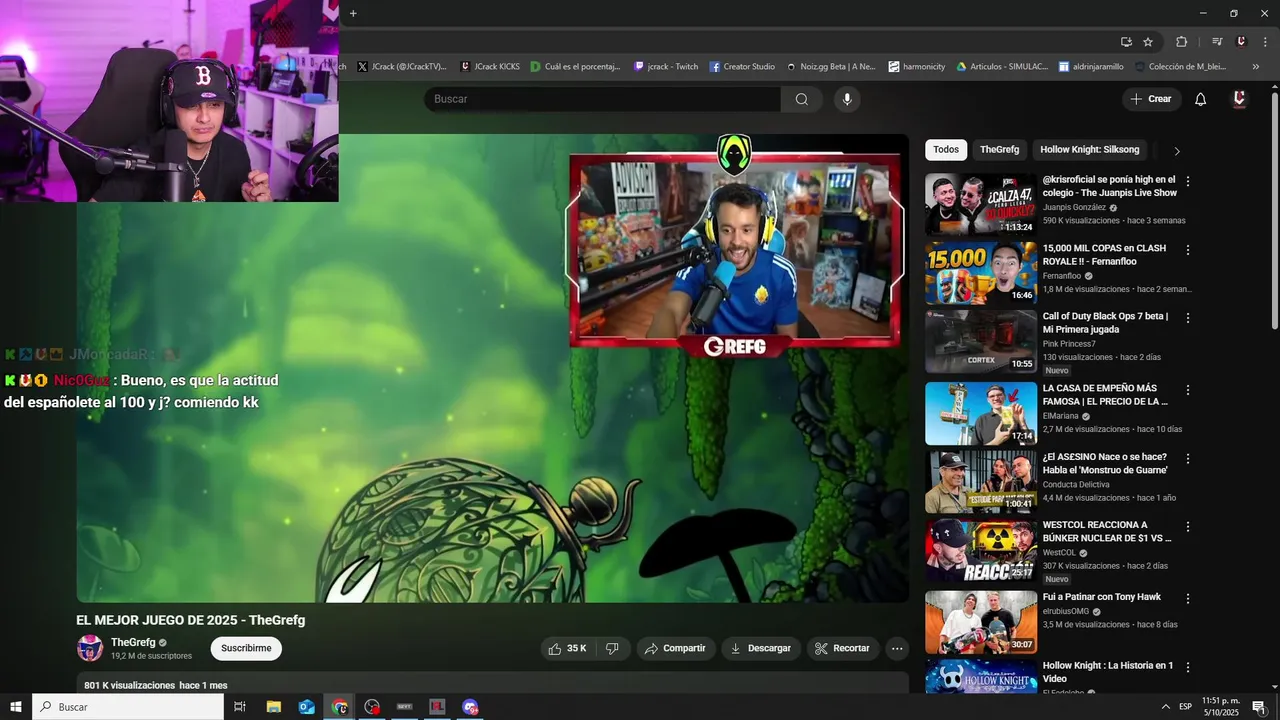
Task: Click the page vertical scrollbar
Action: click(x=1274, y=210)
